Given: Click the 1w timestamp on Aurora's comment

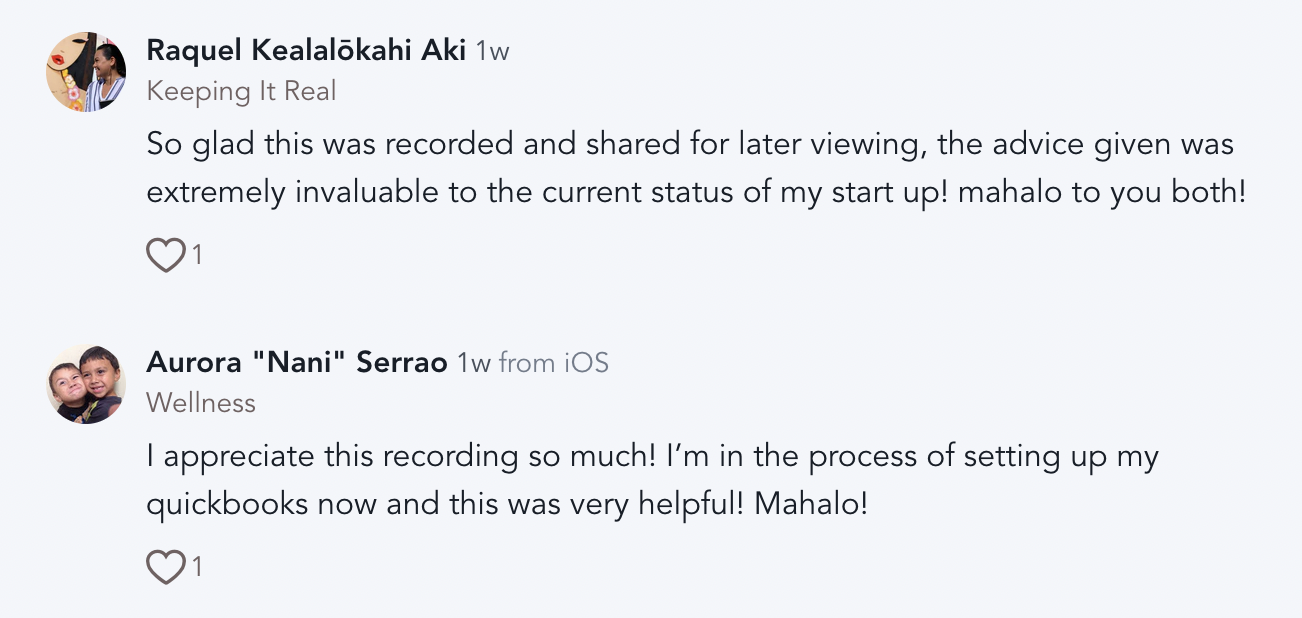Looking at the screenshot, I should (x=473, y=363).
